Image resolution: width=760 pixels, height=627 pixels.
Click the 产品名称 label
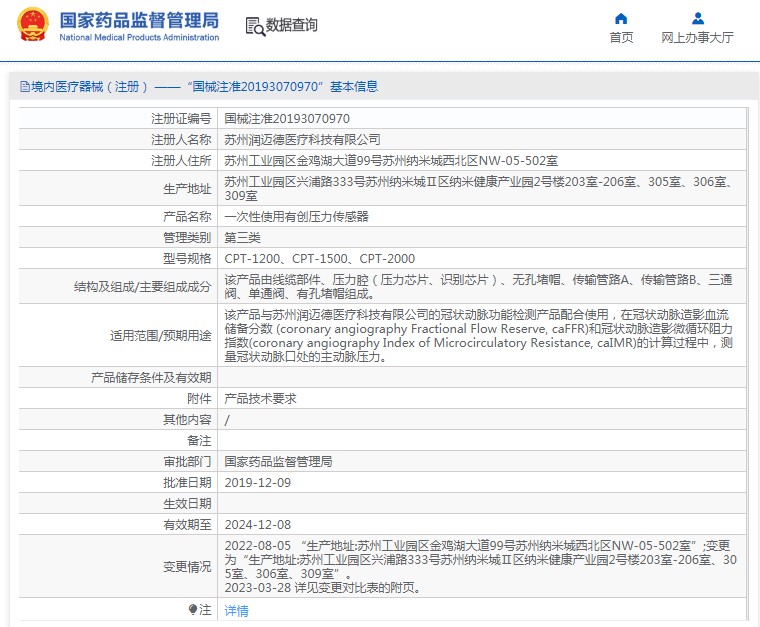pyautogui.click(x=187, y=216)
